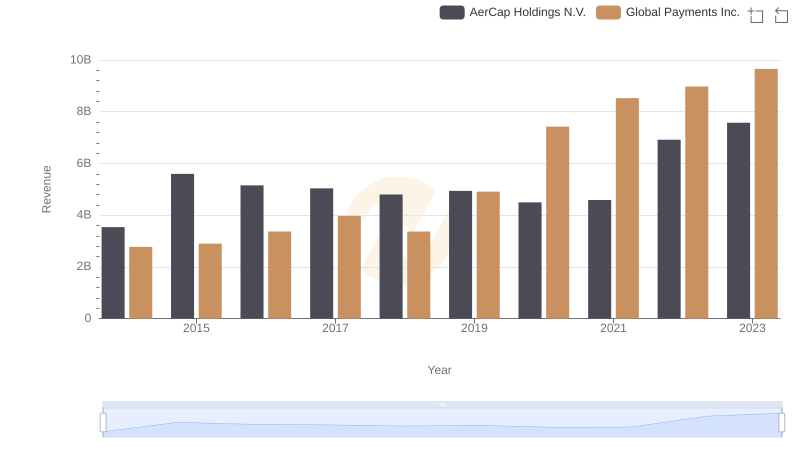Click the 4B y-axis label
Viewport: 800px width, 461px height.
[x=84, y=215]
